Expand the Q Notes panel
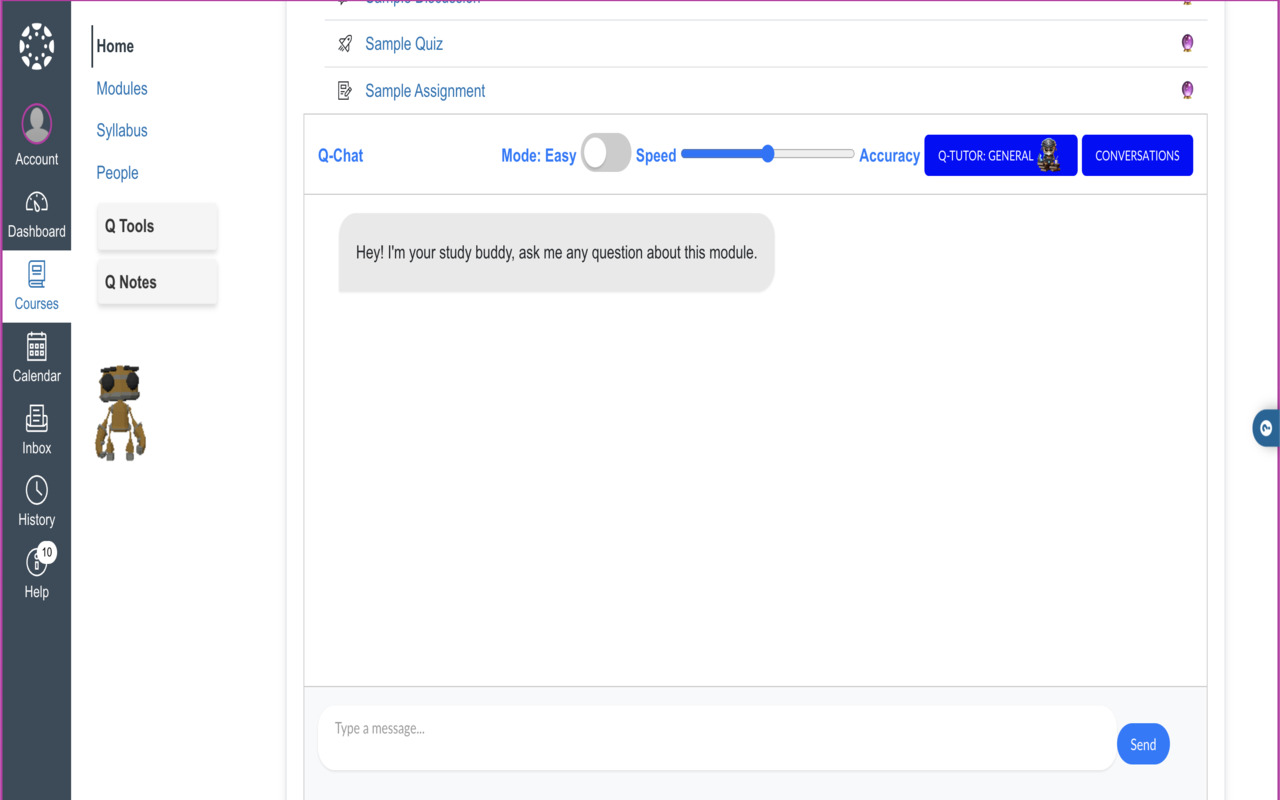Viewport: 1280px width, 800px height. point(157,282)
